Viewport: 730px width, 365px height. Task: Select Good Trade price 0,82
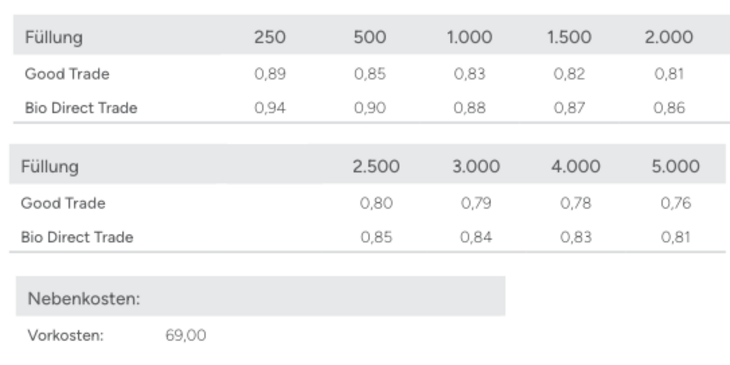[x=569, y=74]
